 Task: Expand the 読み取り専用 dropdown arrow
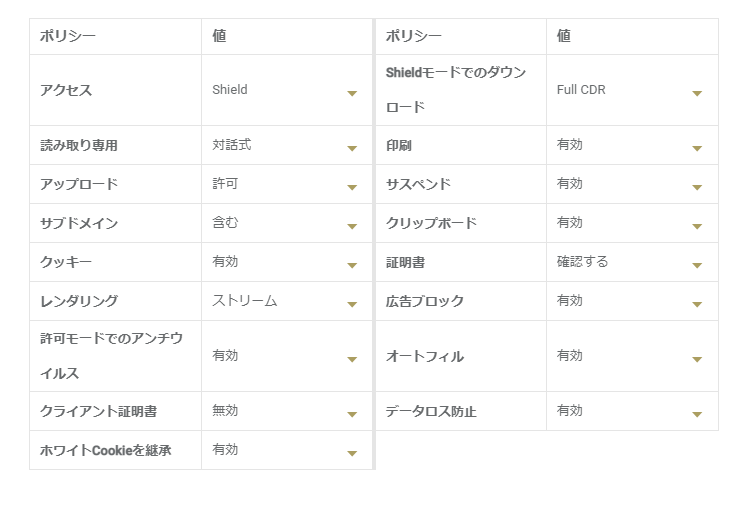pyautogui.click(x=352, y=148)
